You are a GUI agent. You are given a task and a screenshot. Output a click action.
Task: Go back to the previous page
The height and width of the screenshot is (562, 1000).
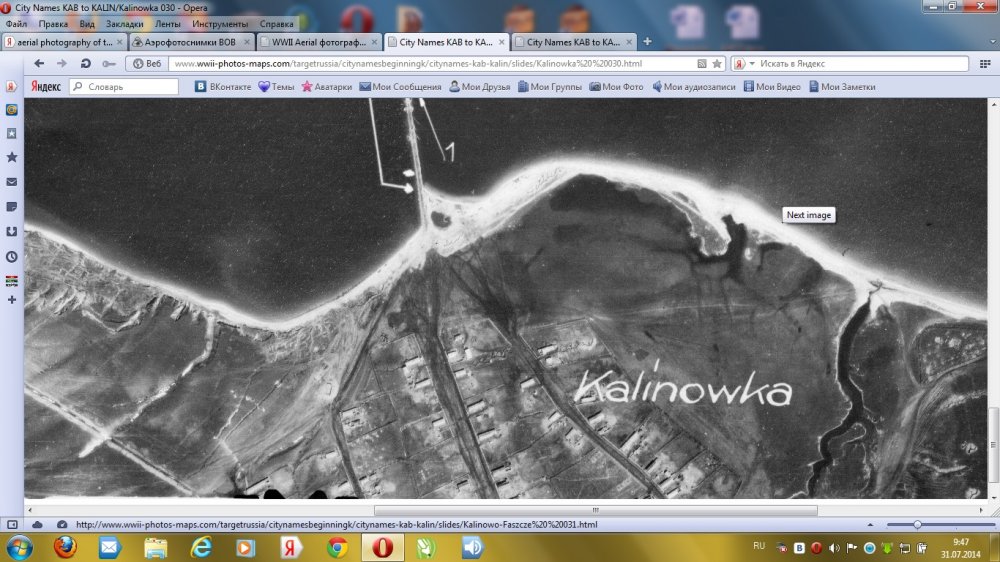tap(40, 63)
